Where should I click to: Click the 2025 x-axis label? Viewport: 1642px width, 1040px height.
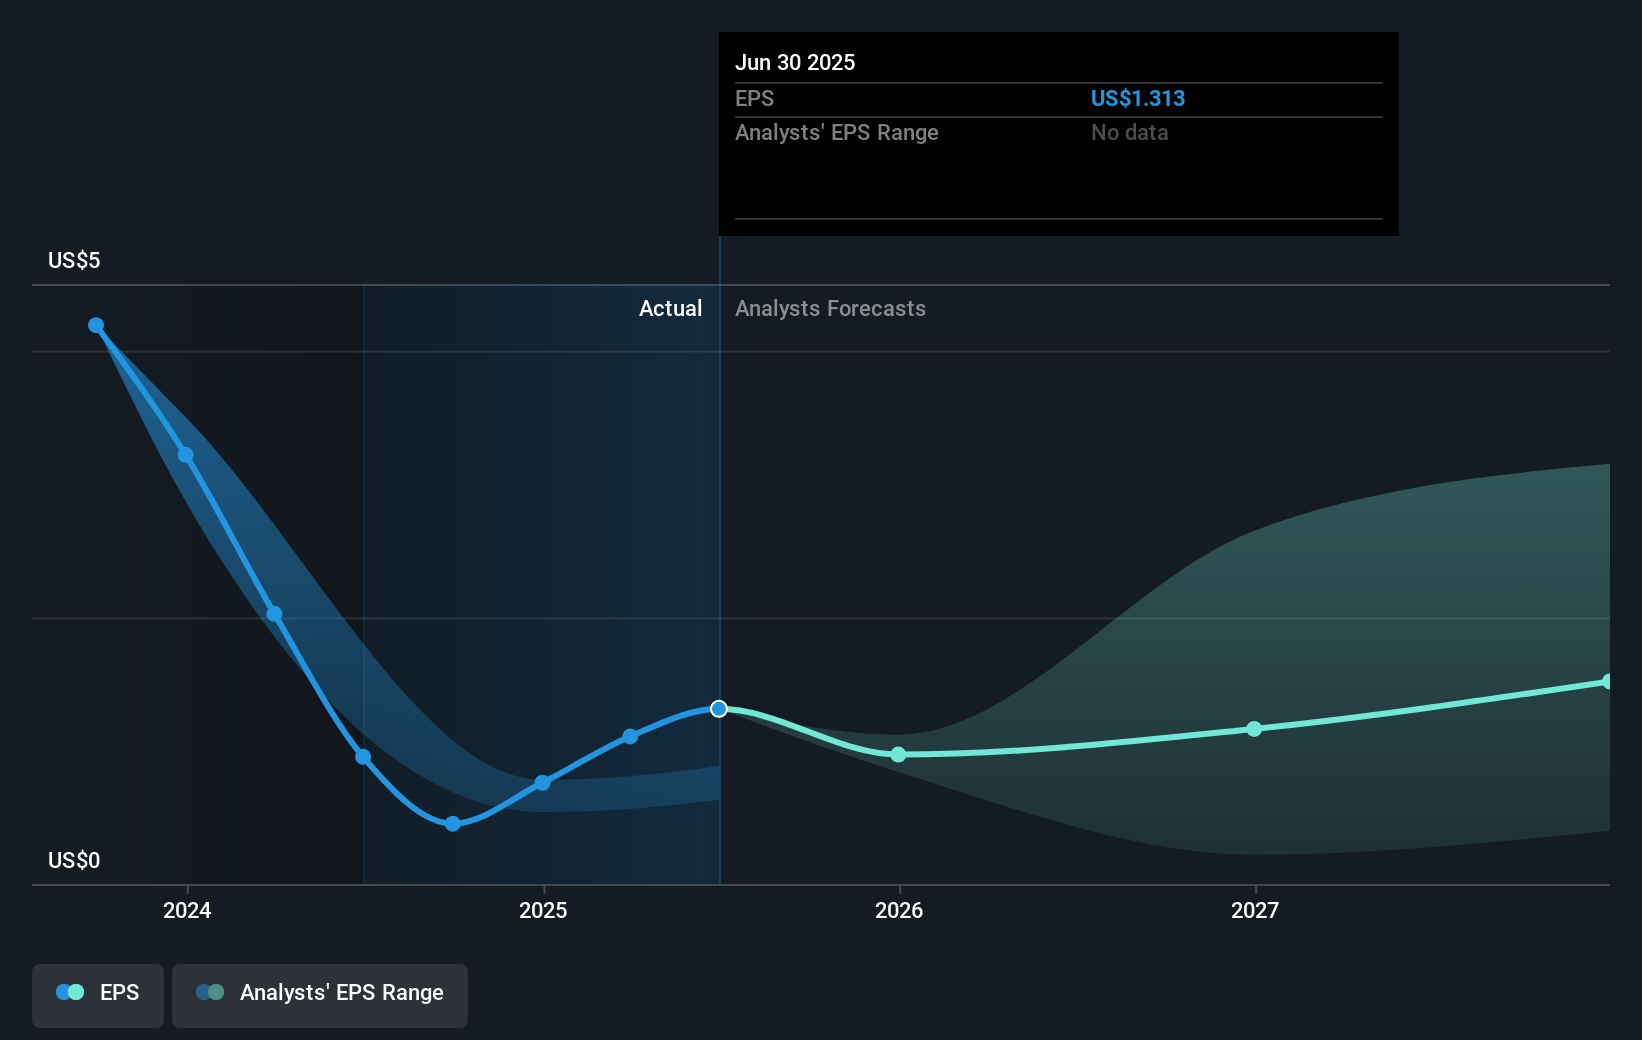(543, 910)
